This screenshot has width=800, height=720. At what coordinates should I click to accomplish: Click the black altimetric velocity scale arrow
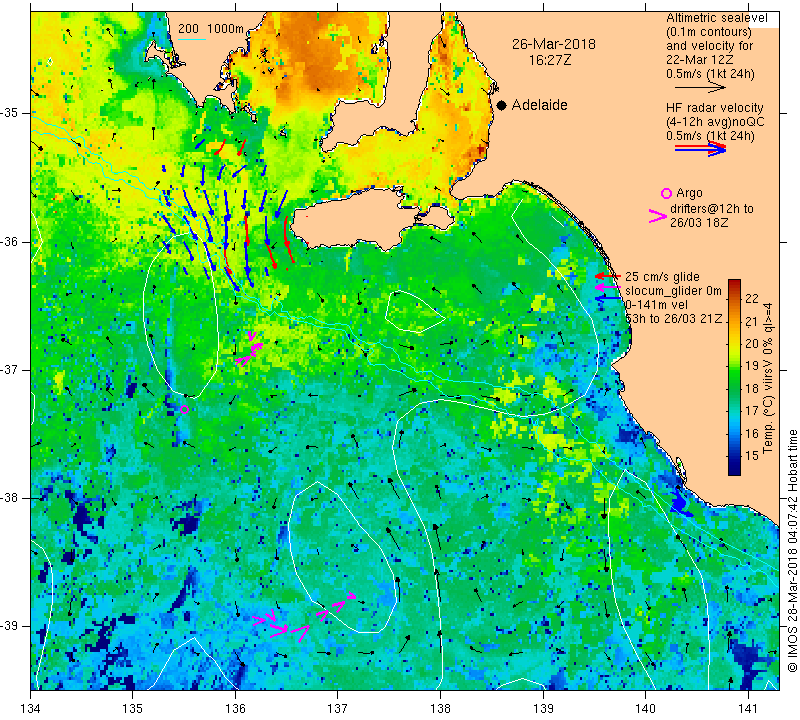click(x=700, y=88)
